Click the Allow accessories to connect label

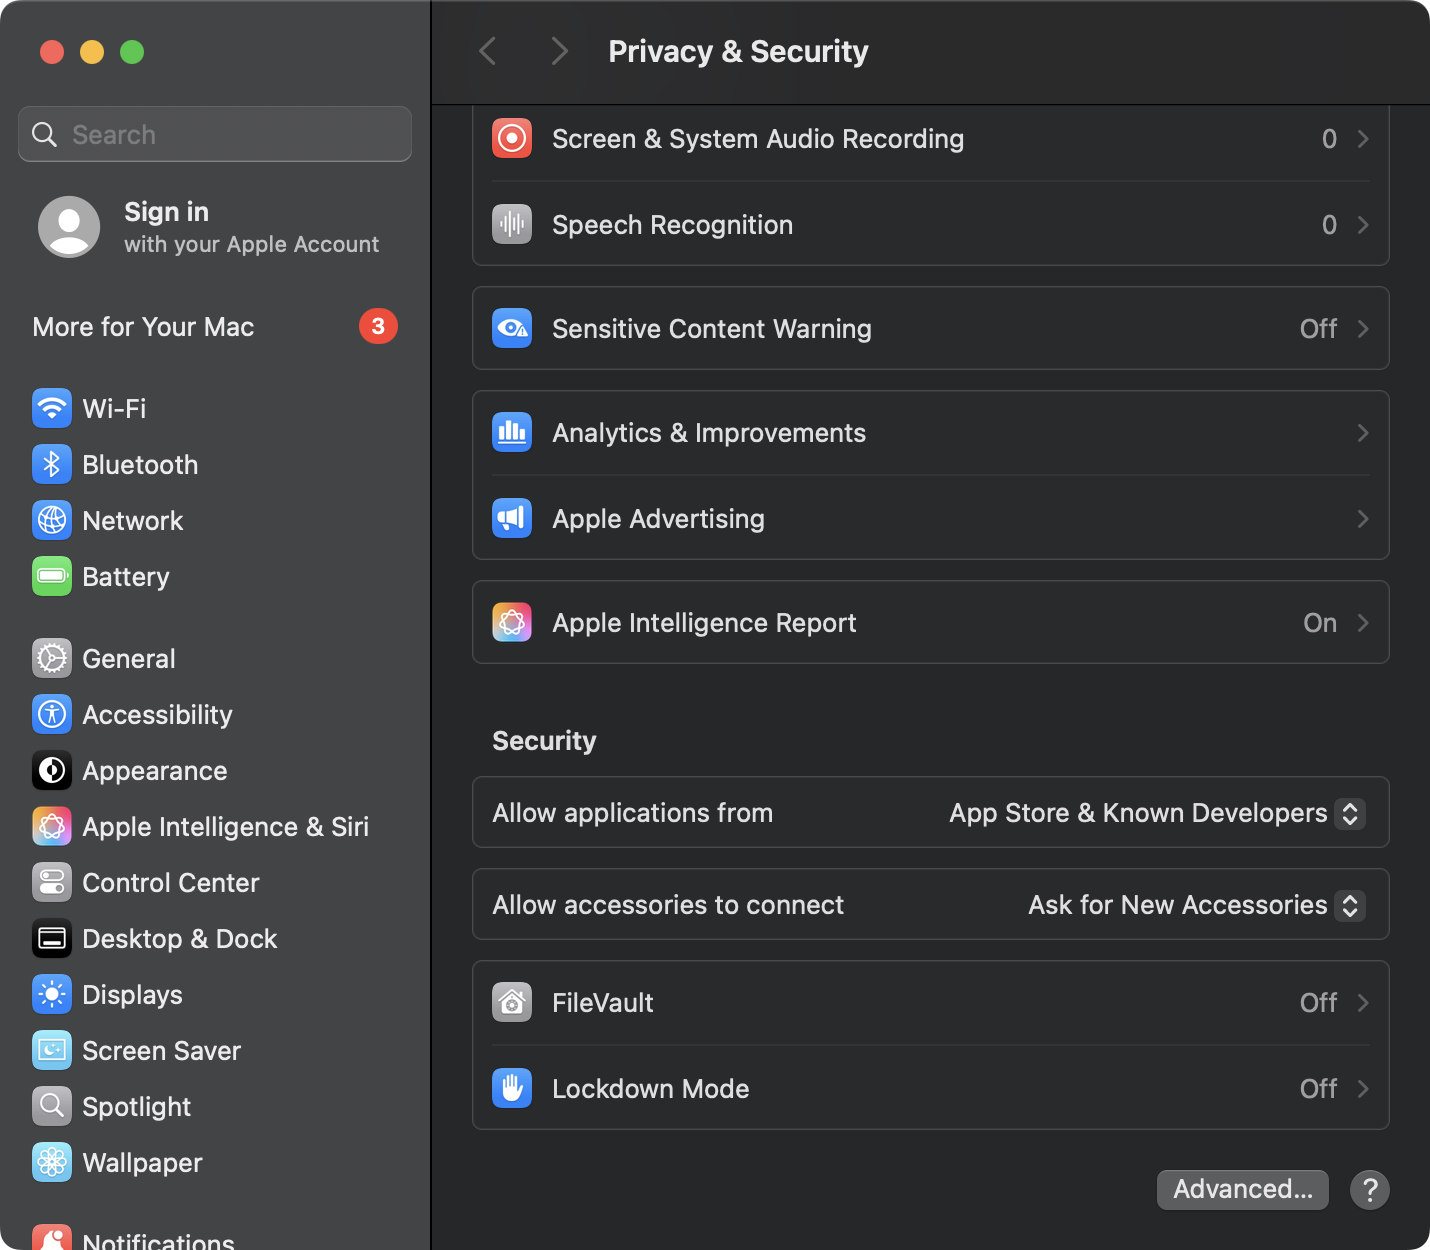(668, 905)
